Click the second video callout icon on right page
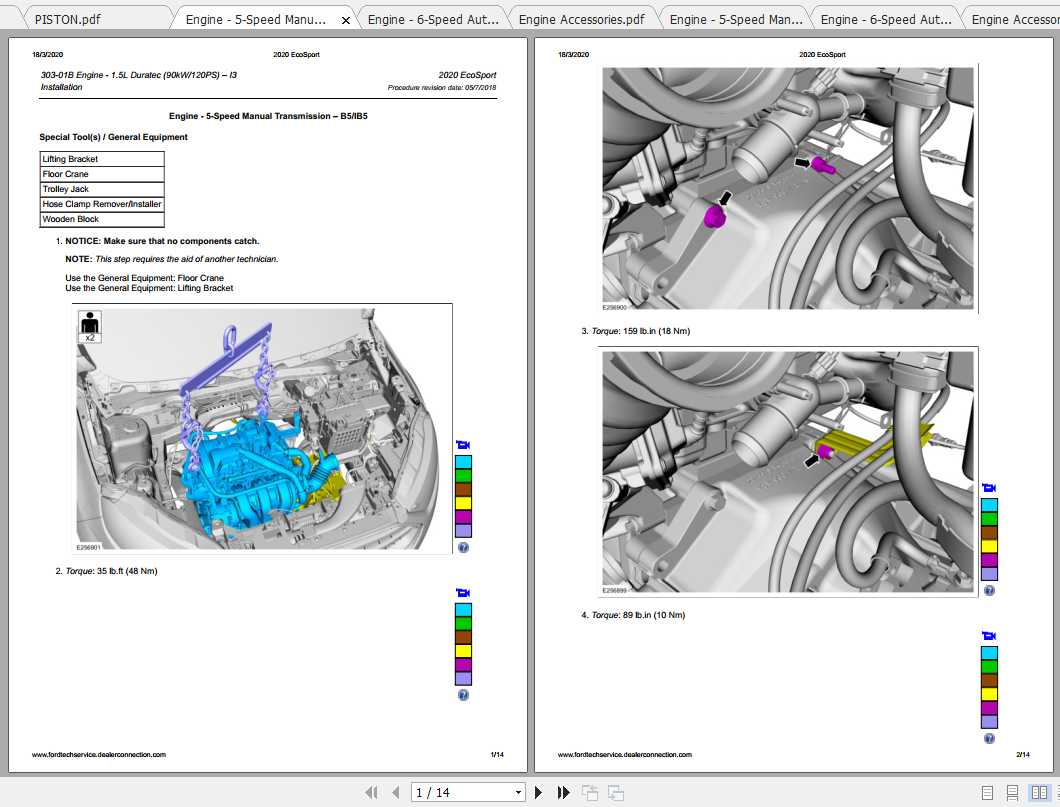 point(989,635)
